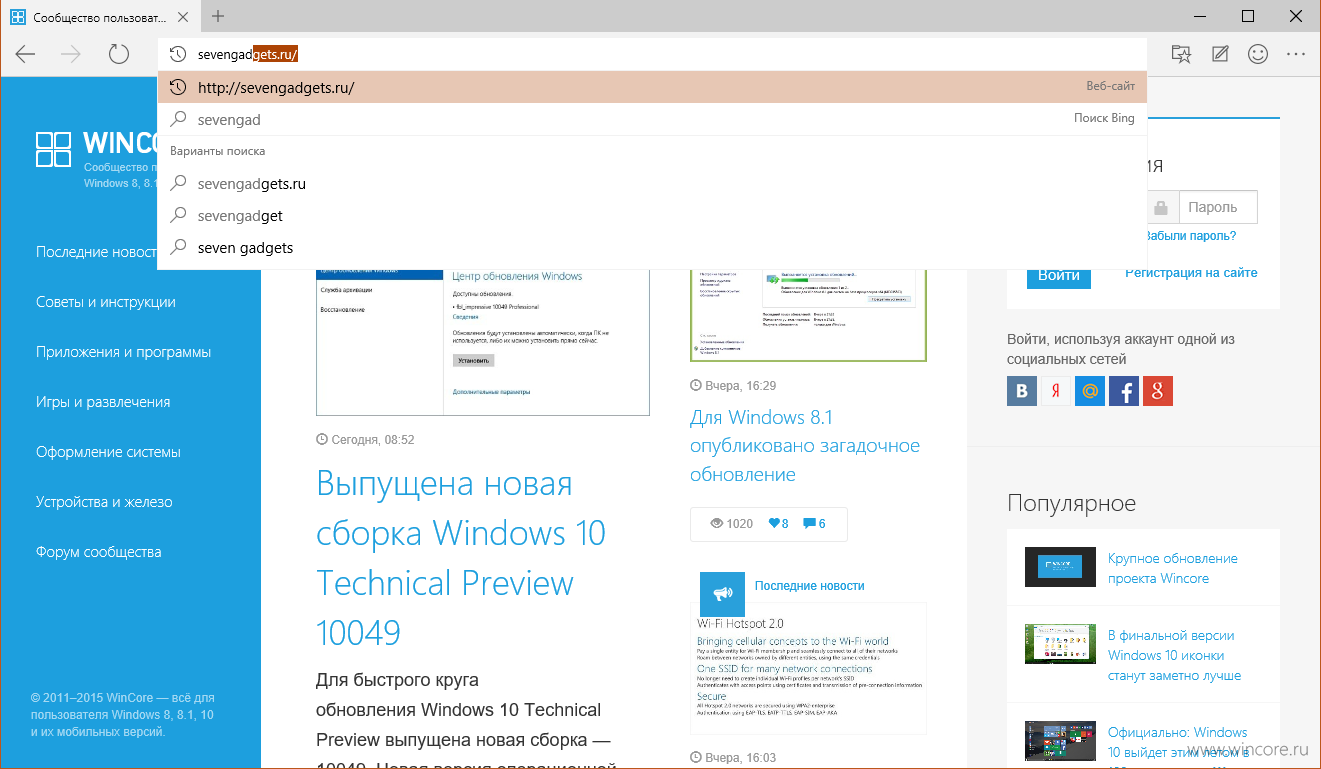Sign in with the Google+ icon
1321x769 pixels.
pos(1158,391)
